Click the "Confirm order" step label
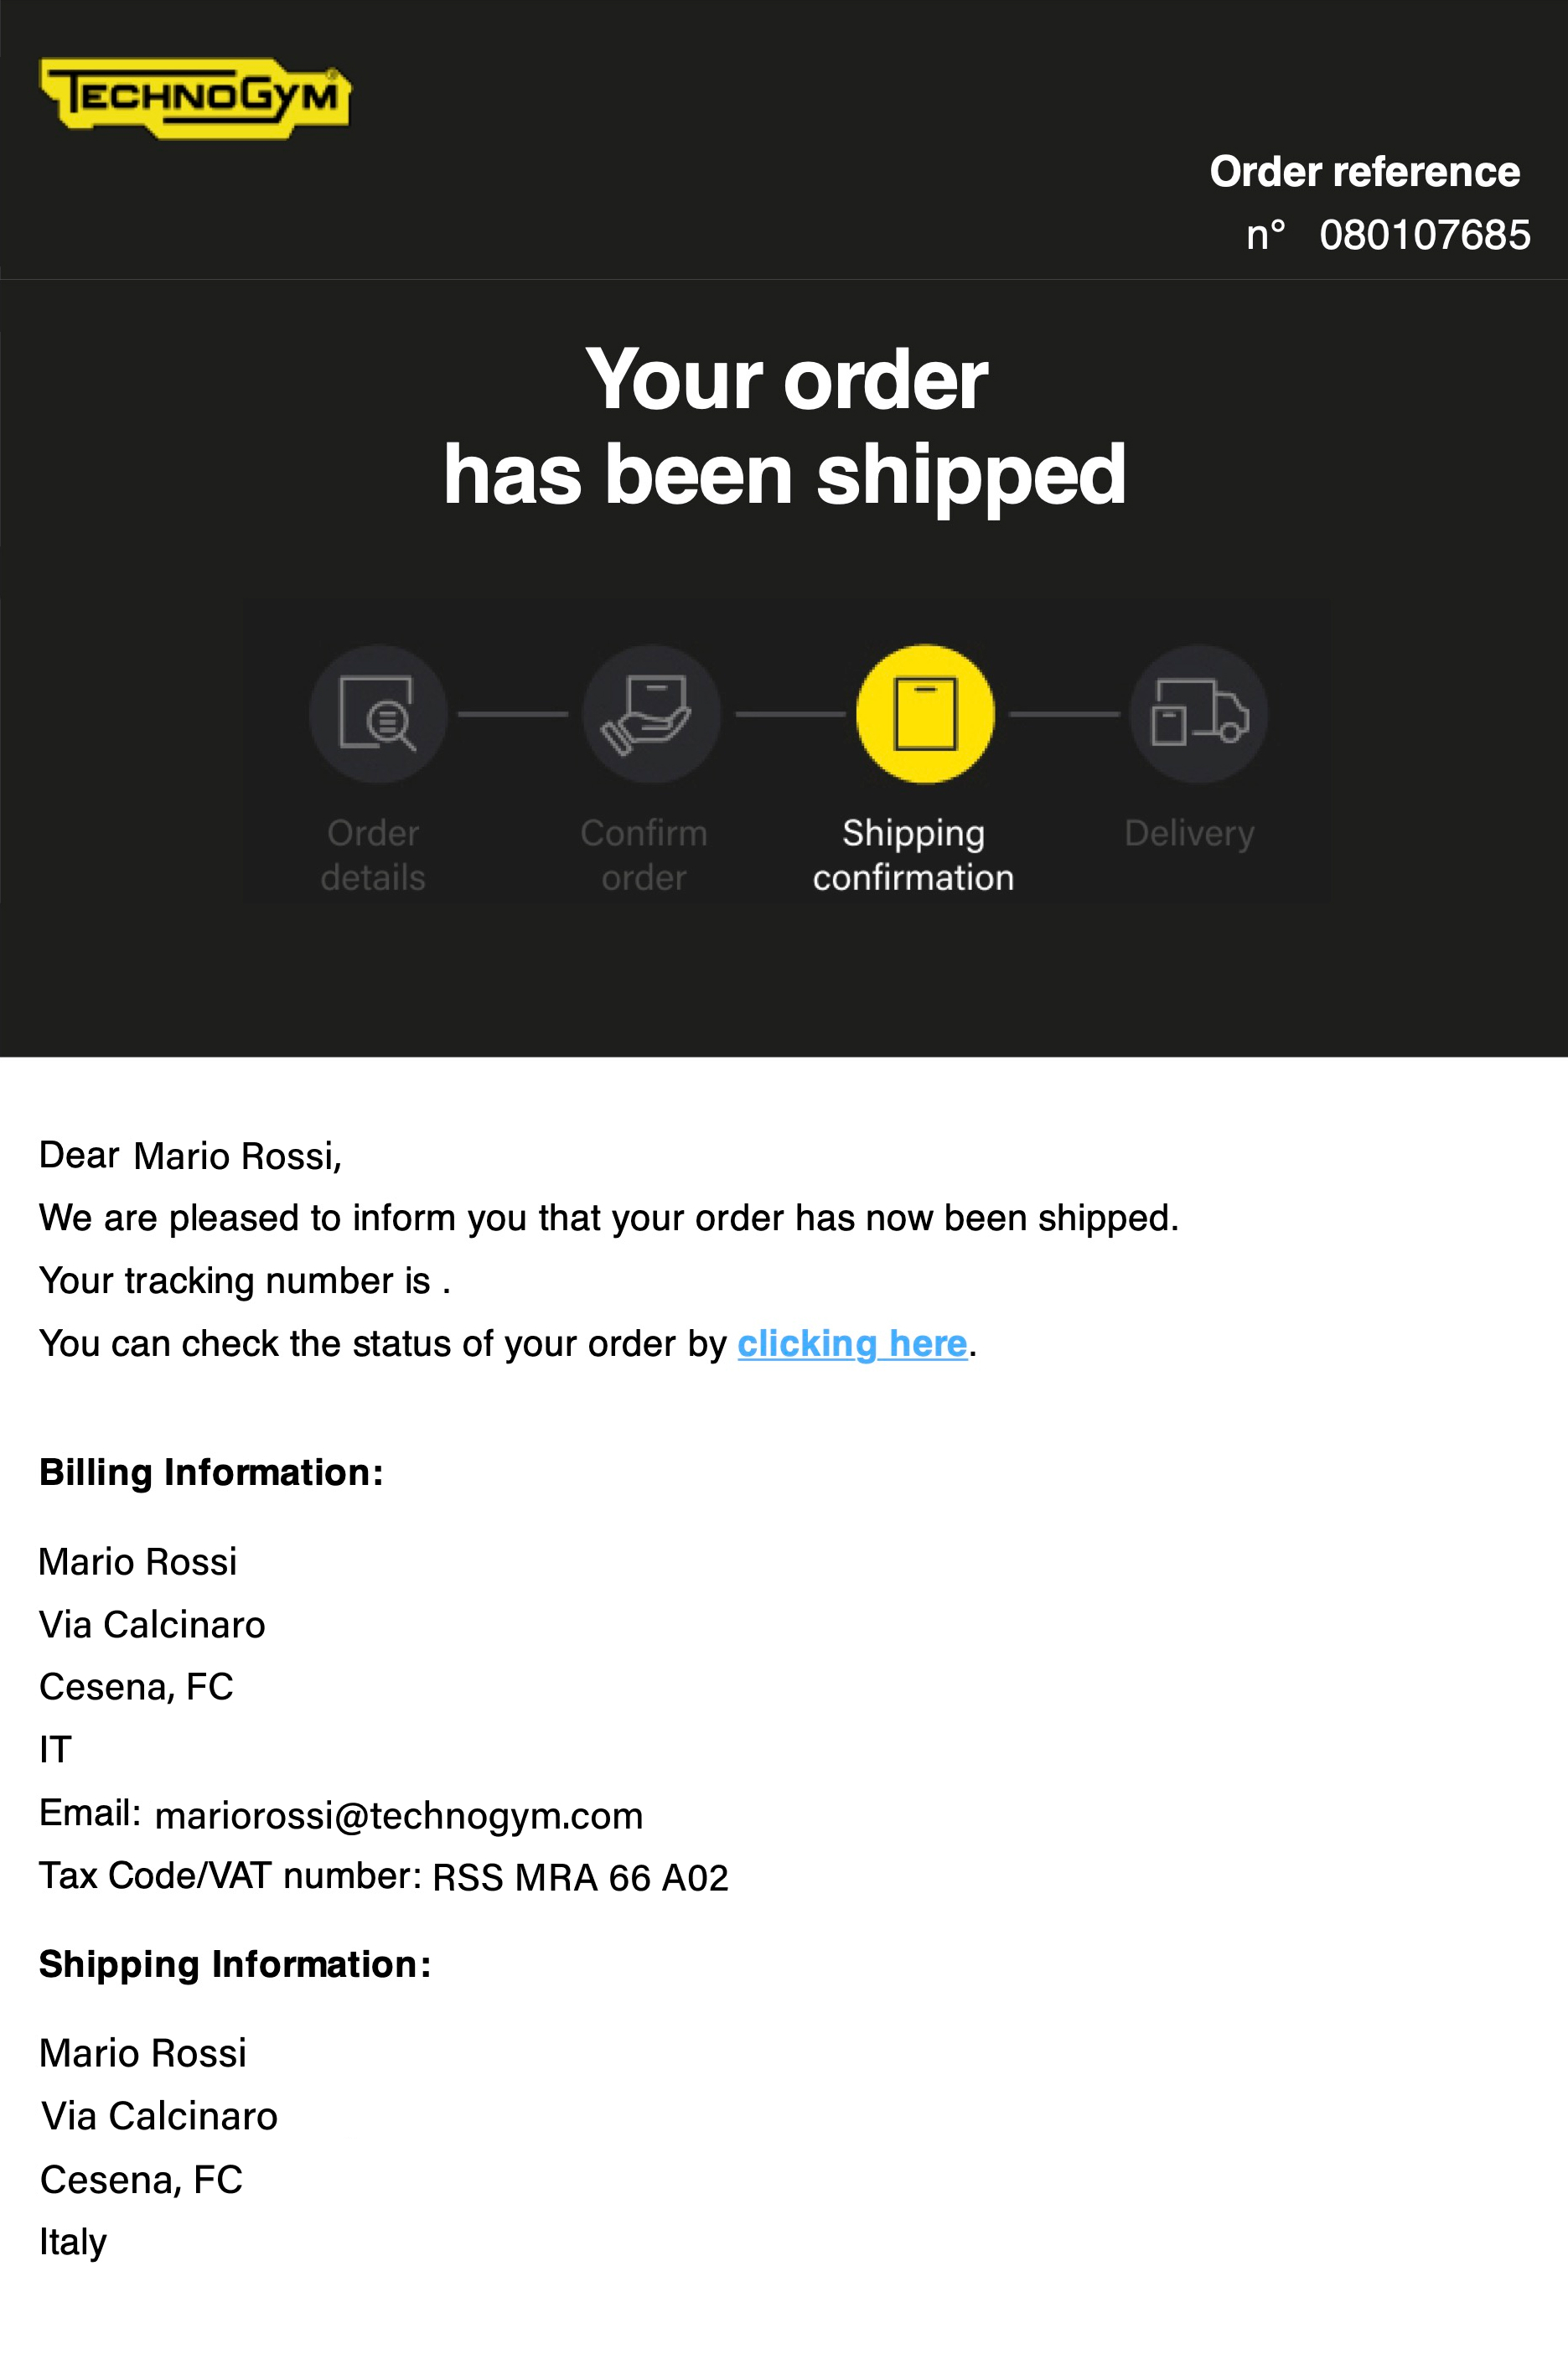 644,855
